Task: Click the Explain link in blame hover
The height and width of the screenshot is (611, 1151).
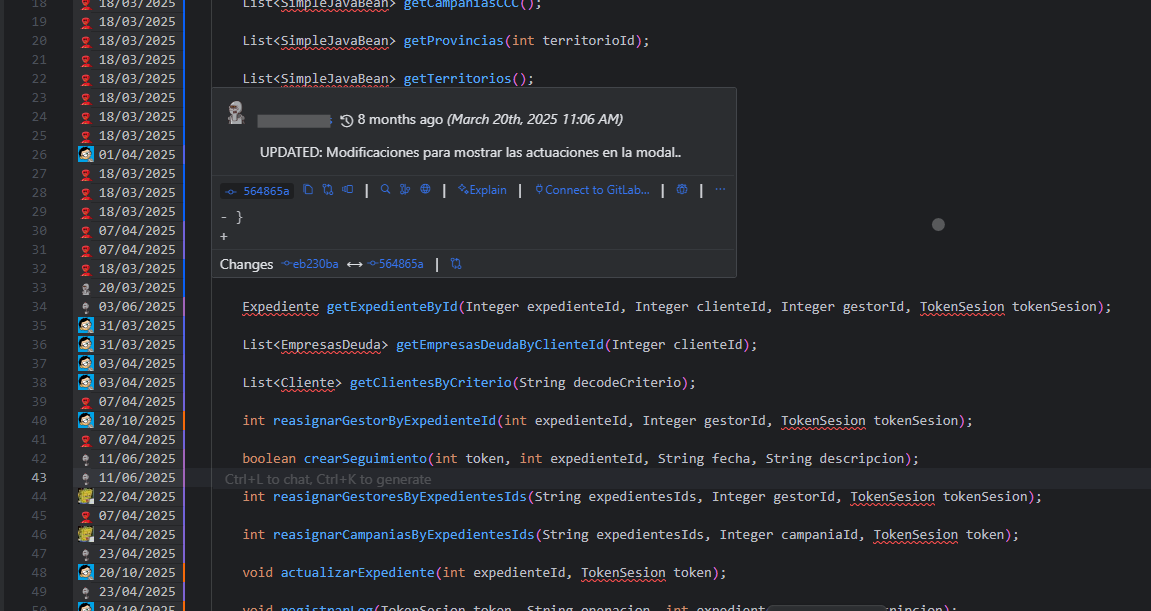Action: click(482, 190)
